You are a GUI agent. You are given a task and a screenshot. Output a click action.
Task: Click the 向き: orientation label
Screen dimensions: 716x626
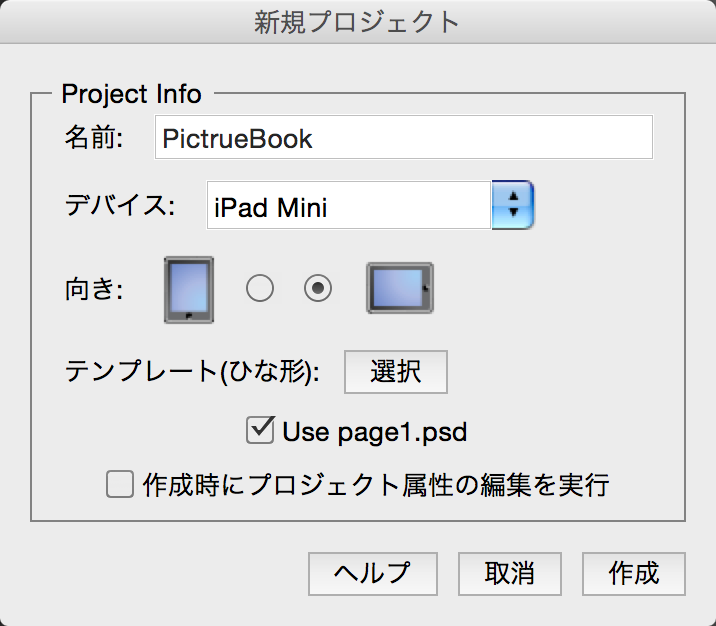tap(94, 289)
